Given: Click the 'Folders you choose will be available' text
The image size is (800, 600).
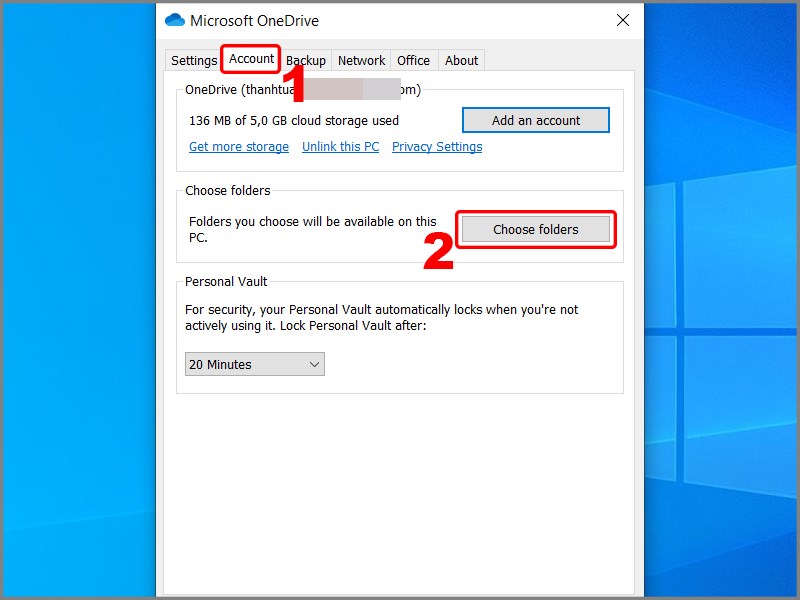Looking at the screenshot, I should pos(313,230).
